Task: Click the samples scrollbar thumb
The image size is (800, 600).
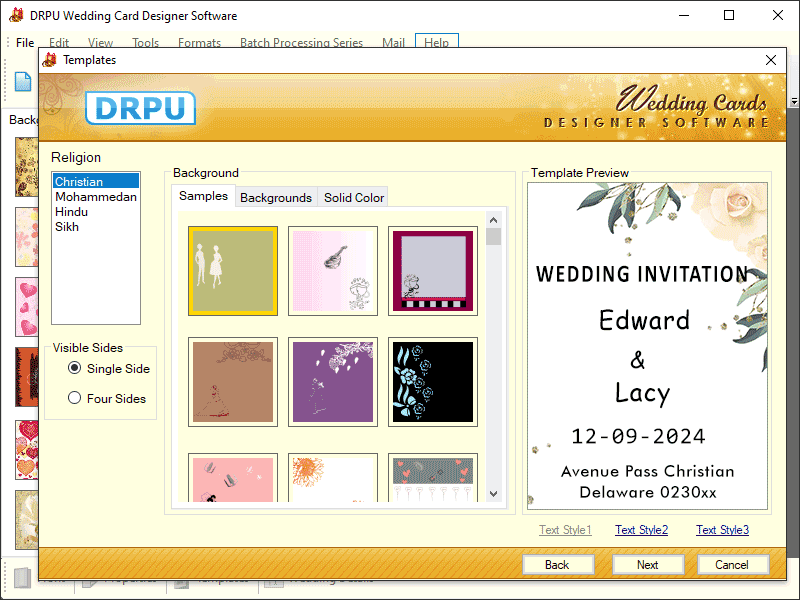Action: tap(493, 237)
